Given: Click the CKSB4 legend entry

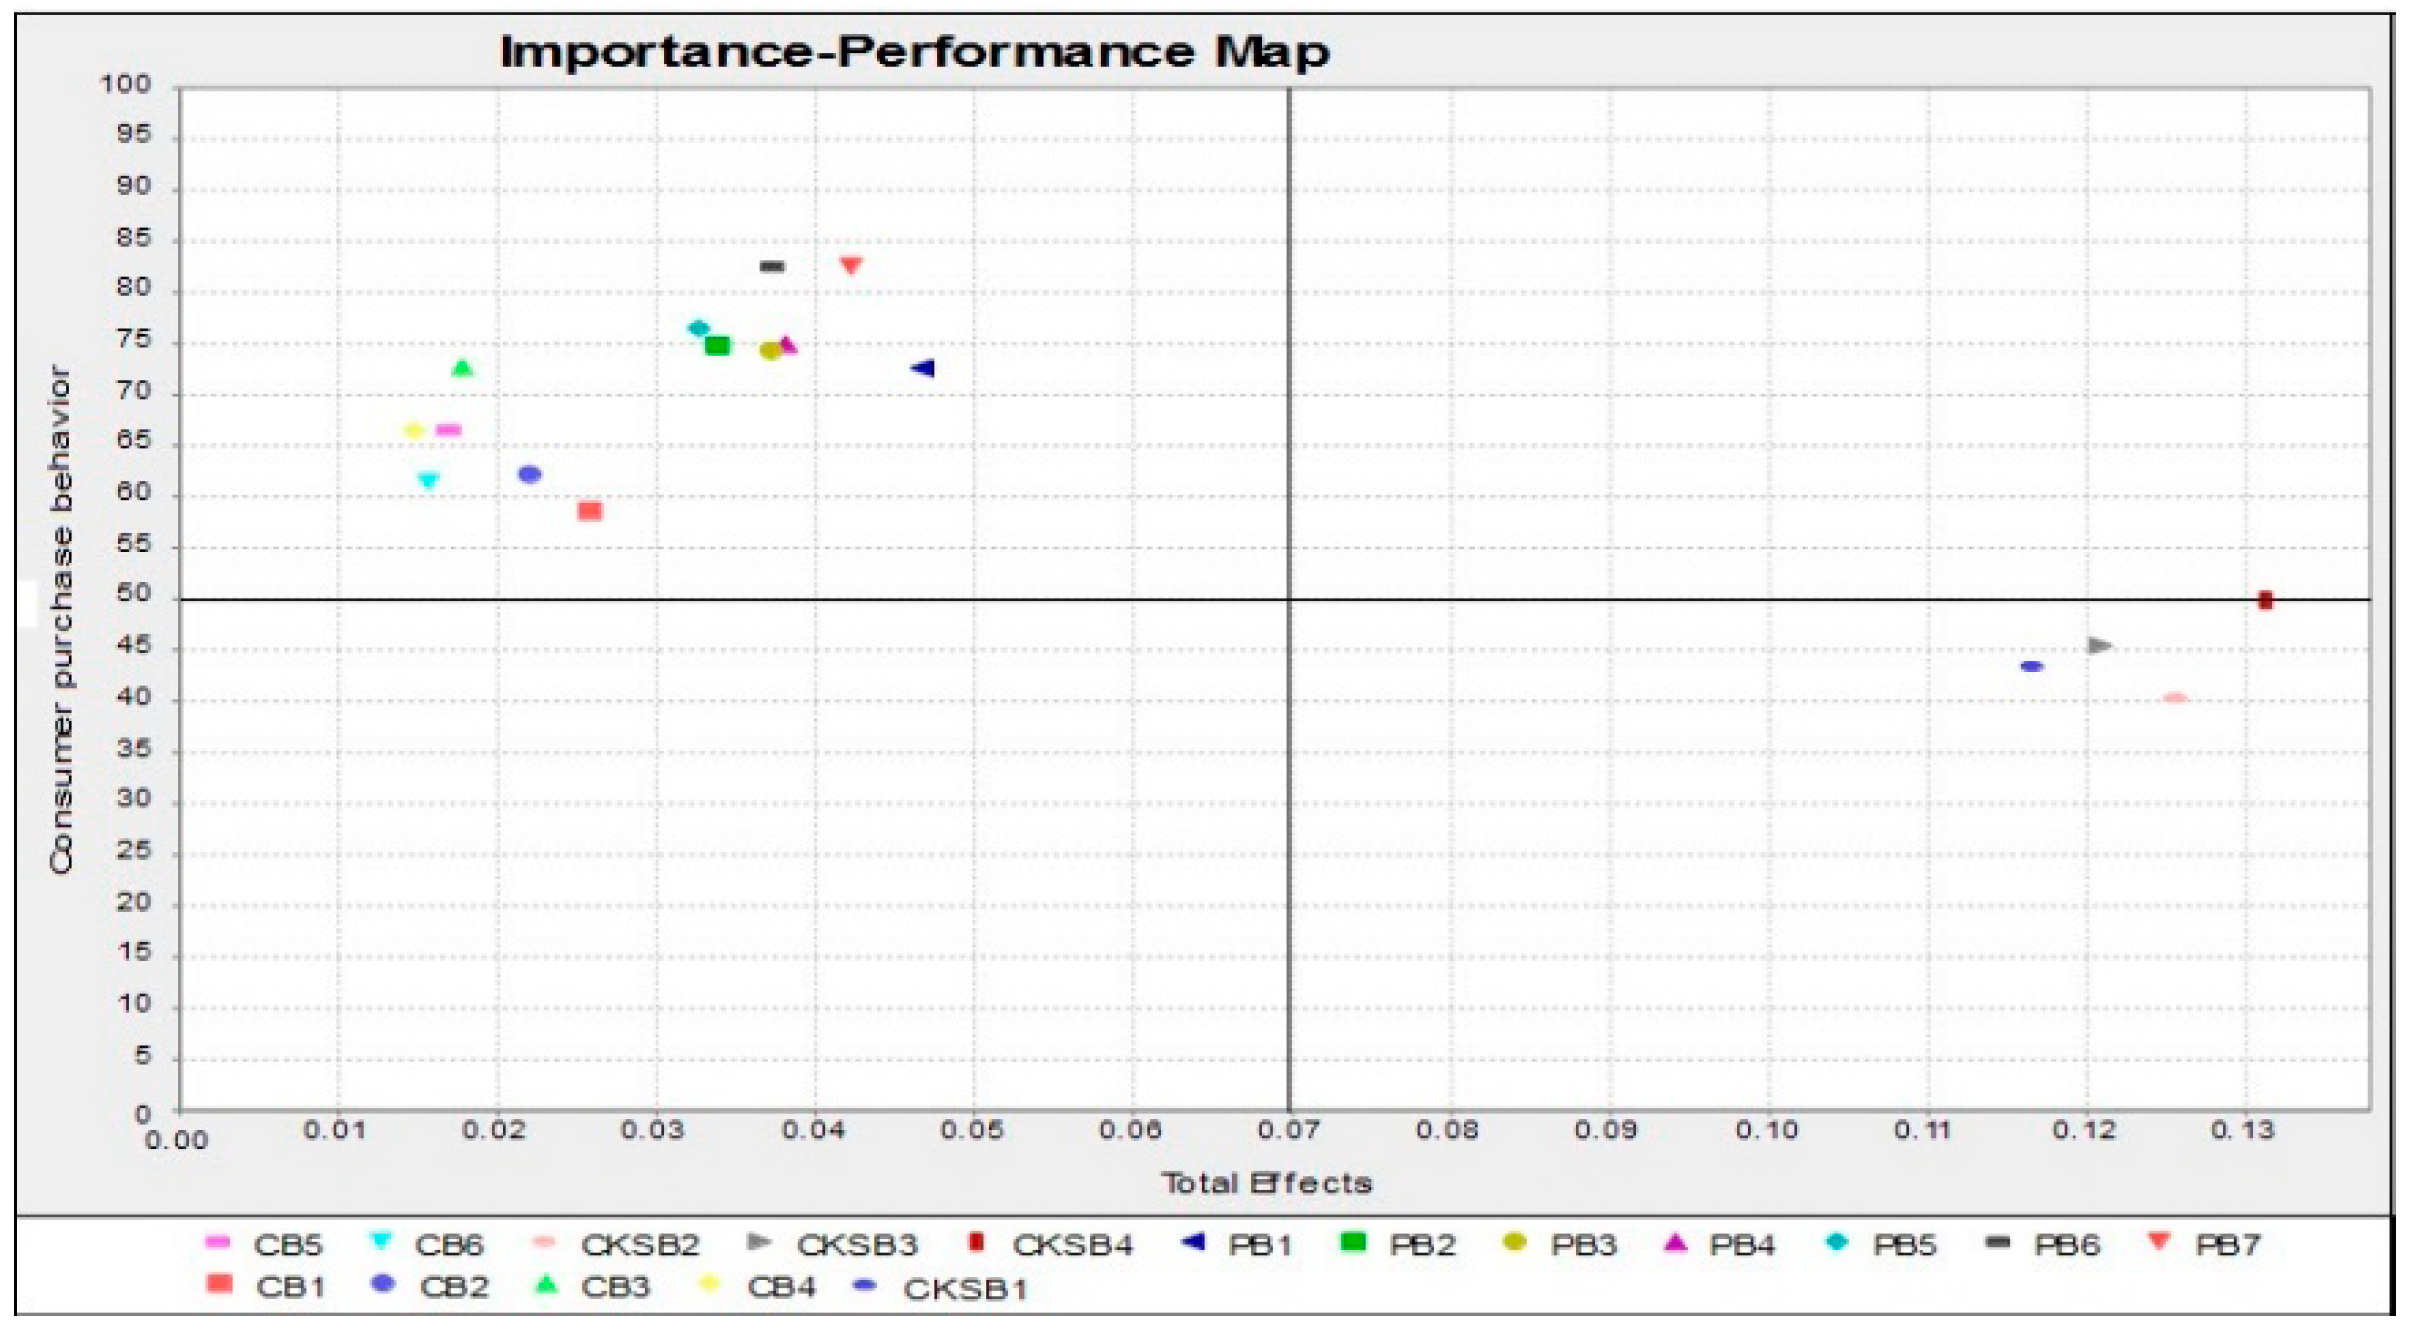Looking at the screenshot, I should point(1071,1246).
